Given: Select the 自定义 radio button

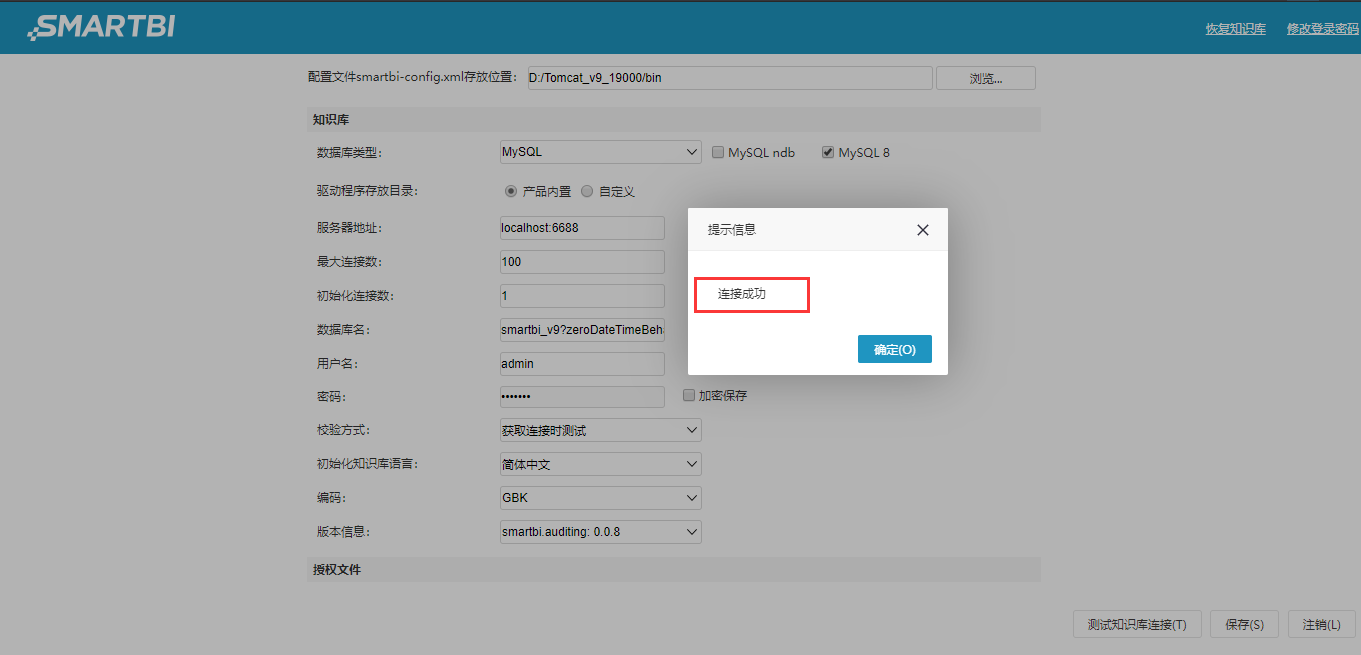Looking at the screenshot, I should click(x=587, y=191).
